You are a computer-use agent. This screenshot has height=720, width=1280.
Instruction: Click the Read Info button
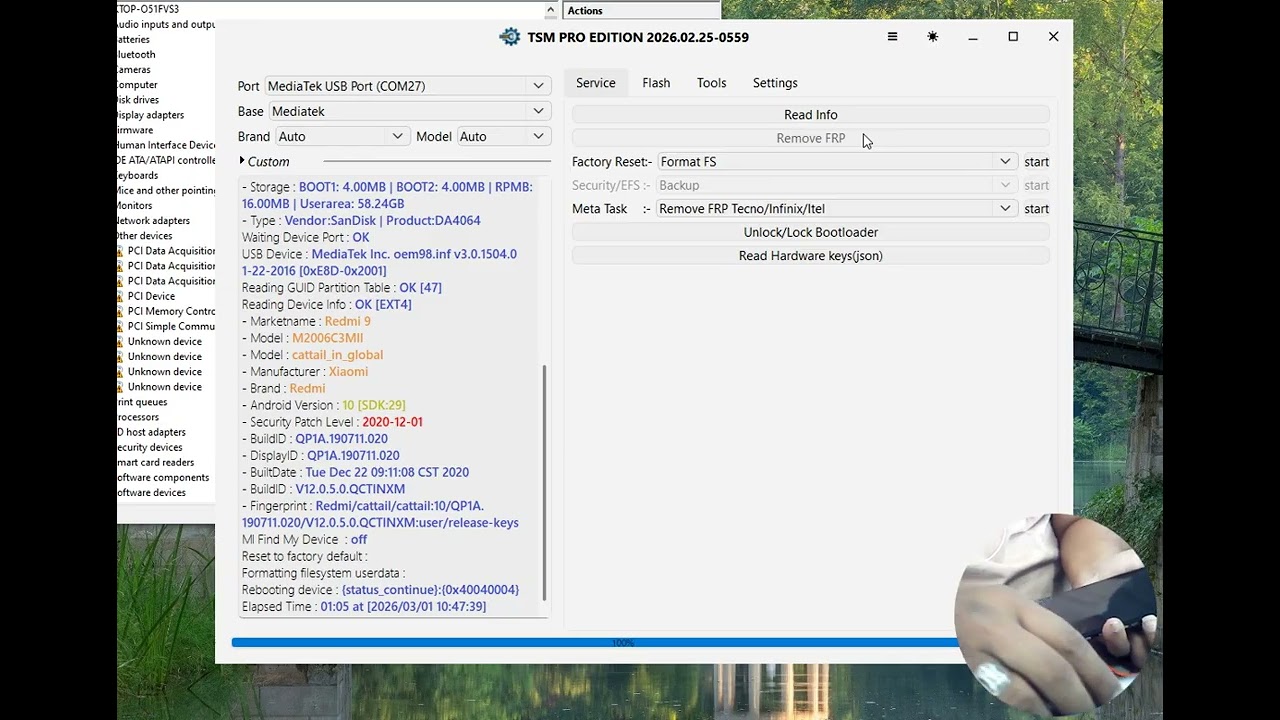tap(811, 115)
